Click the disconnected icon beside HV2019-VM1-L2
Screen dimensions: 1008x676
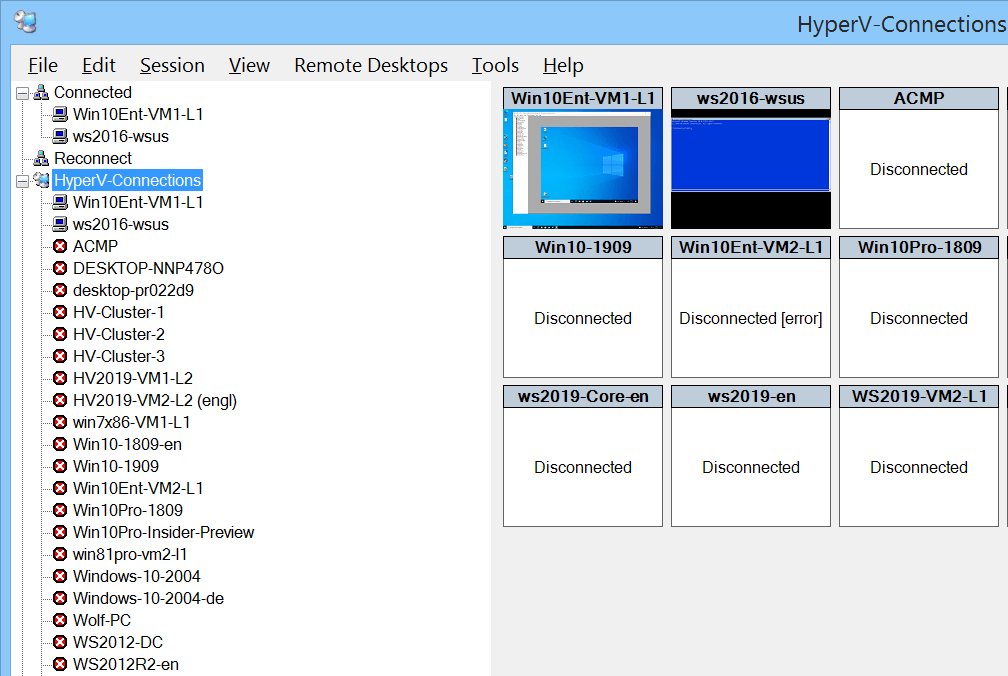pos(60,378)
